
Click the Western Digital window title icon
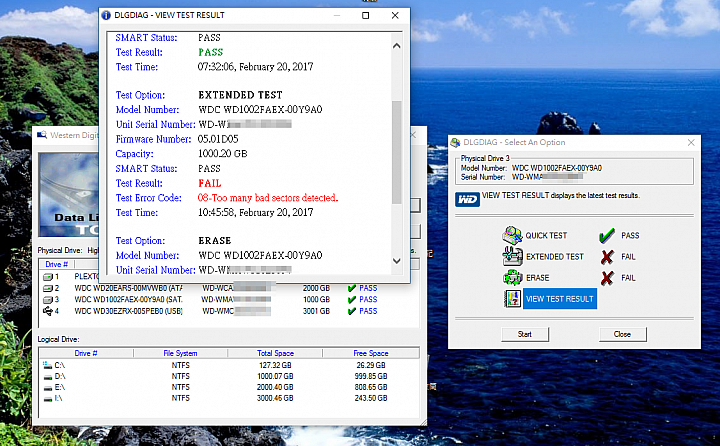[42, 135]
